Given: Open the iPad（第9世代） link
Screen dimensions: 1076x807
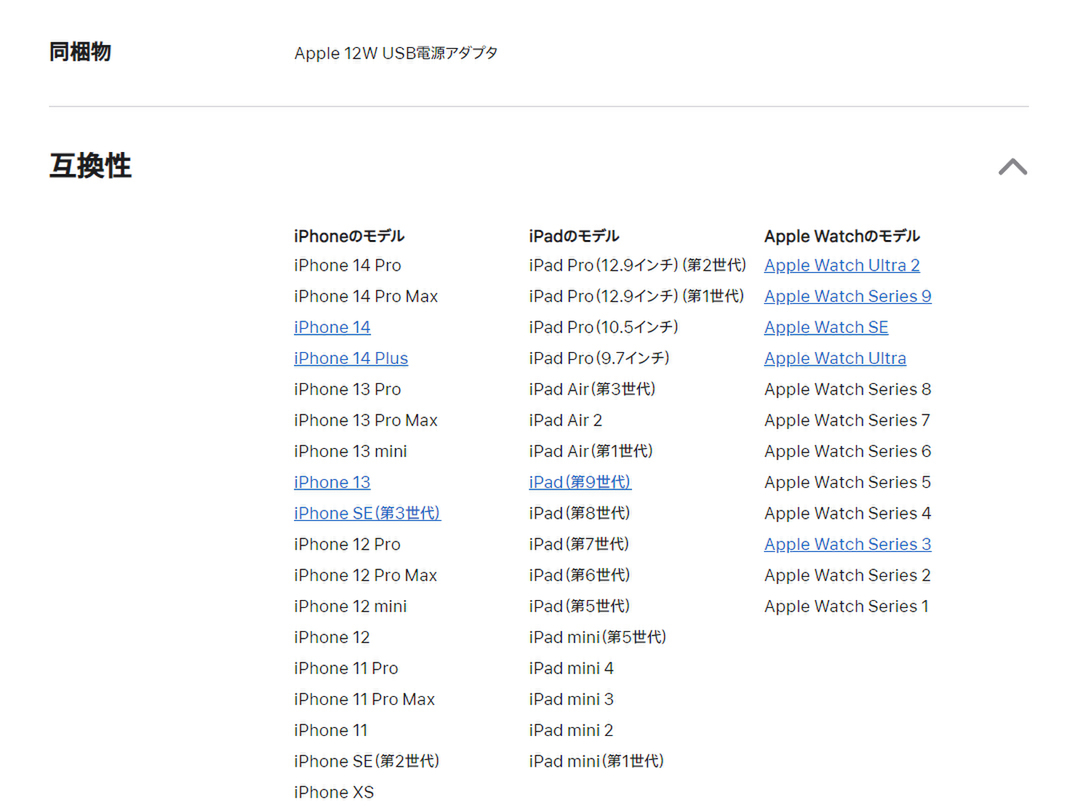Looking at the screenshot, I should coord(580,482).
